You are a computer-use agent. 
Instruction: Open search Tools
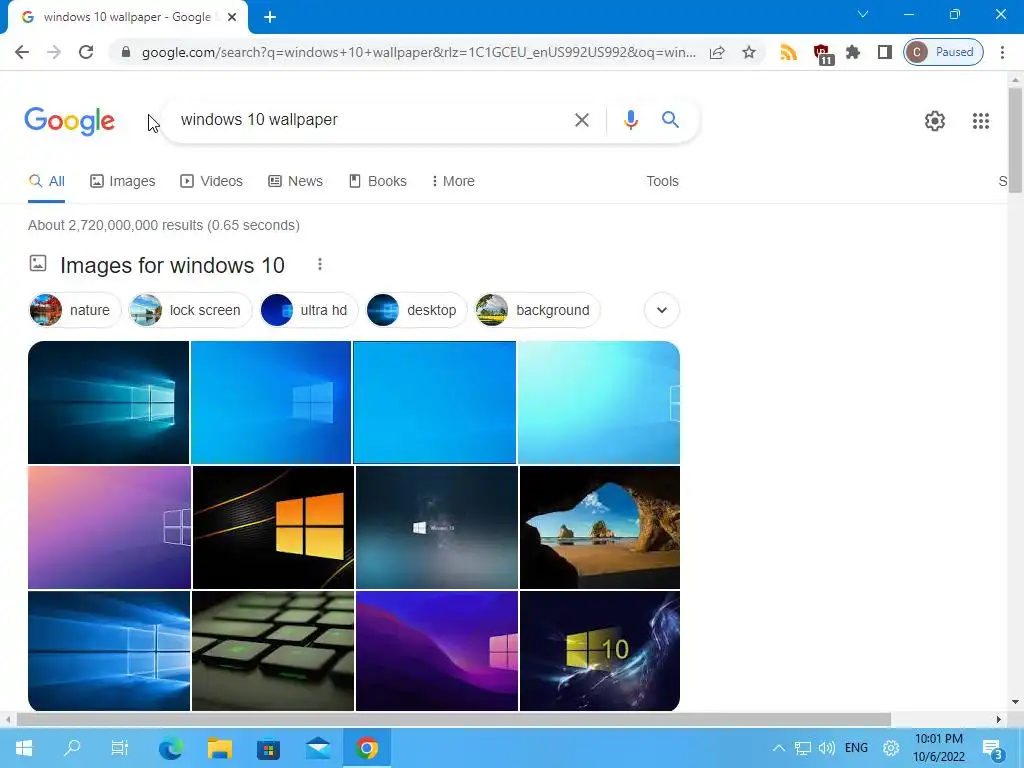point(662,181)
